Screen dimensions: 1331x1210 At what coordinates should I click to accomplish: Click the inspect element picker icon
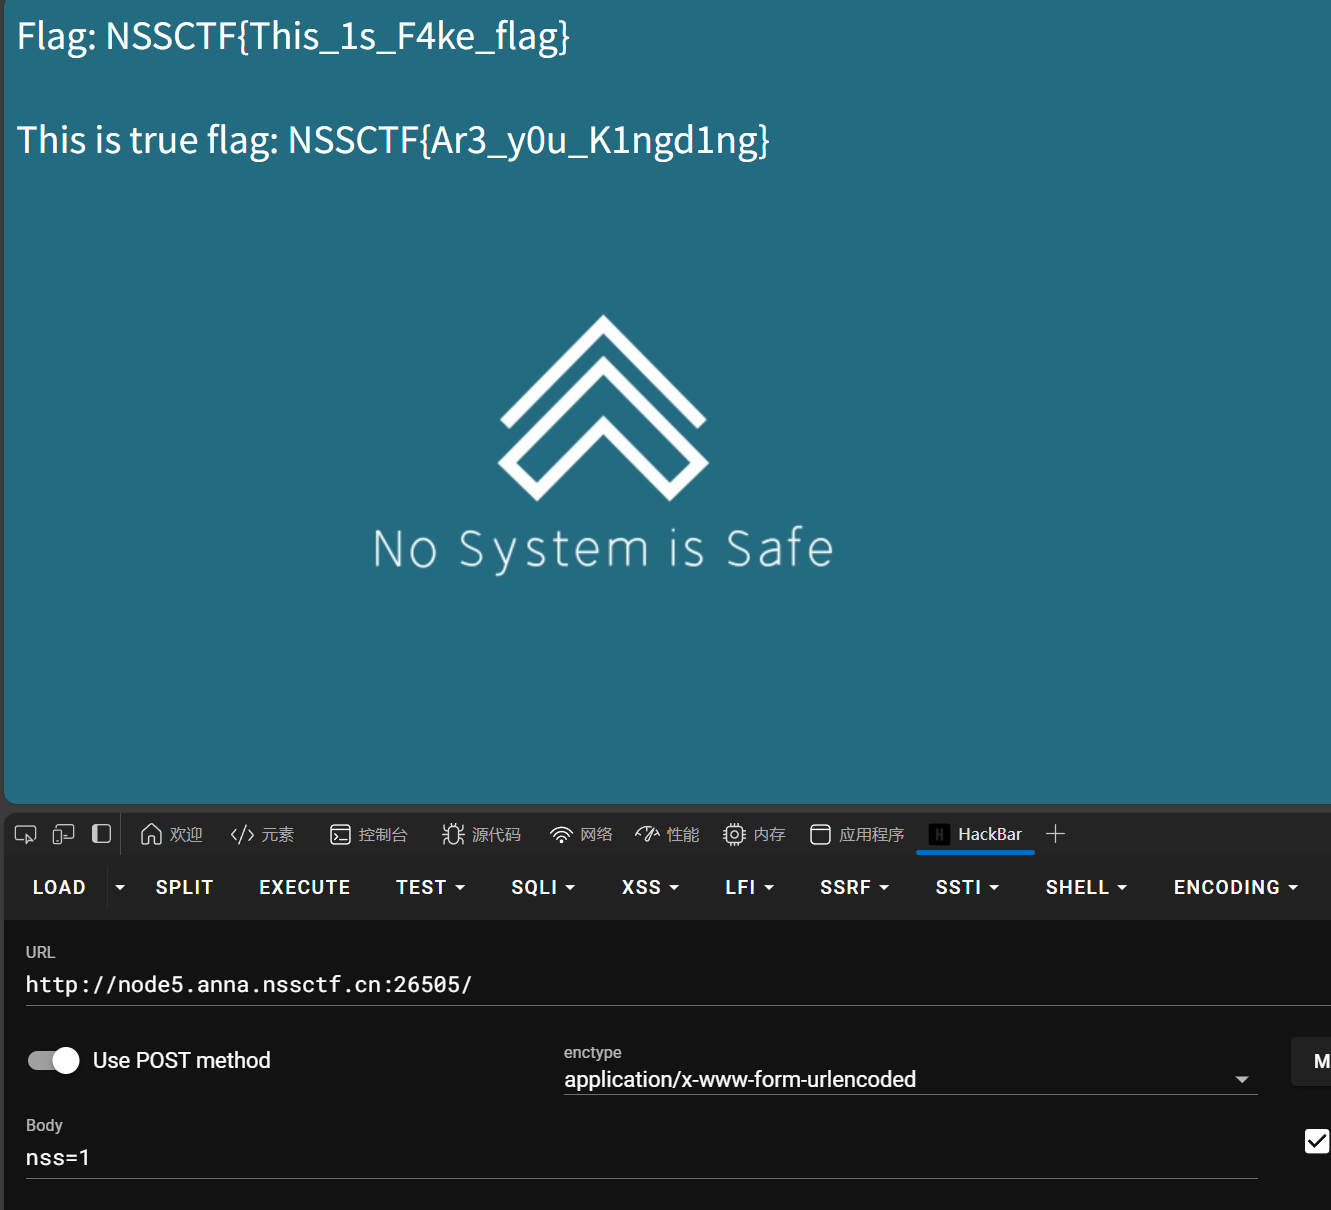click(26, 834)
